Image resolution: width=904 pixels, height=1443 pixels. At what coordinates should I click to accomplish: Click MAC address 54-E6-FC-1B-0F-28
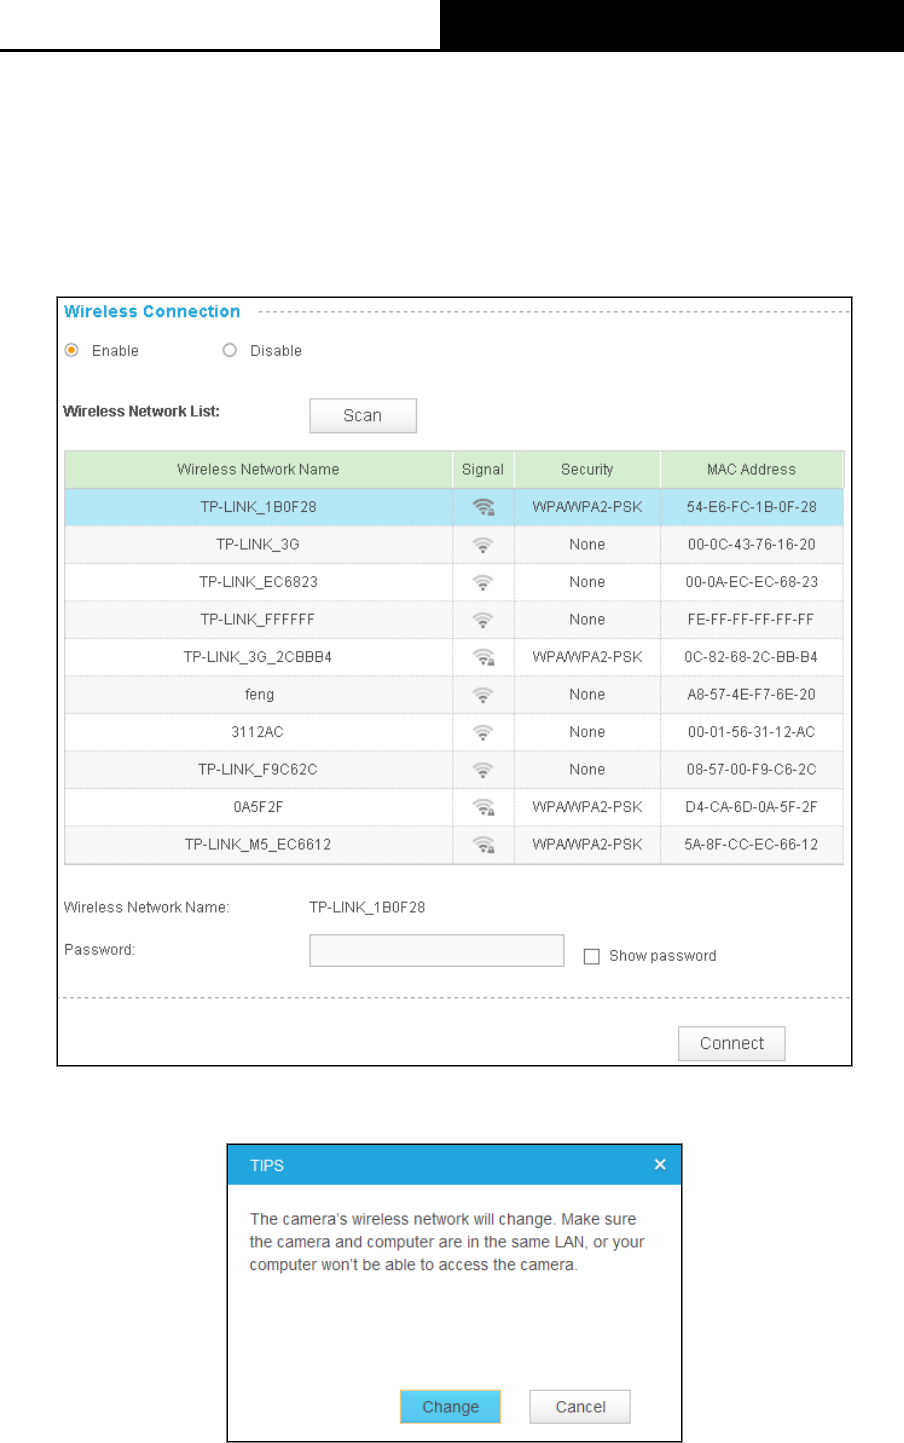(752, 507)
